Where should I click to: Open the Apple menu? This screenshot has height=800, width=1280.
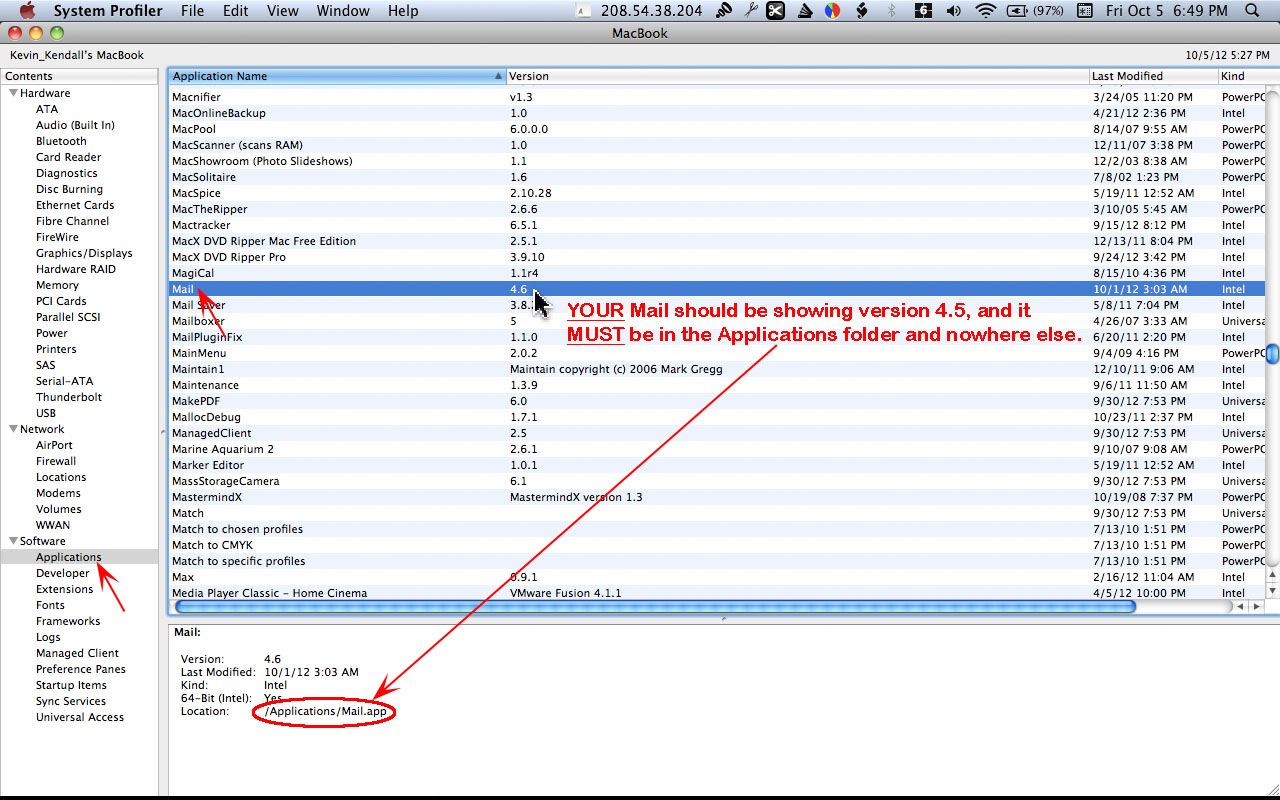pos(27,11)
